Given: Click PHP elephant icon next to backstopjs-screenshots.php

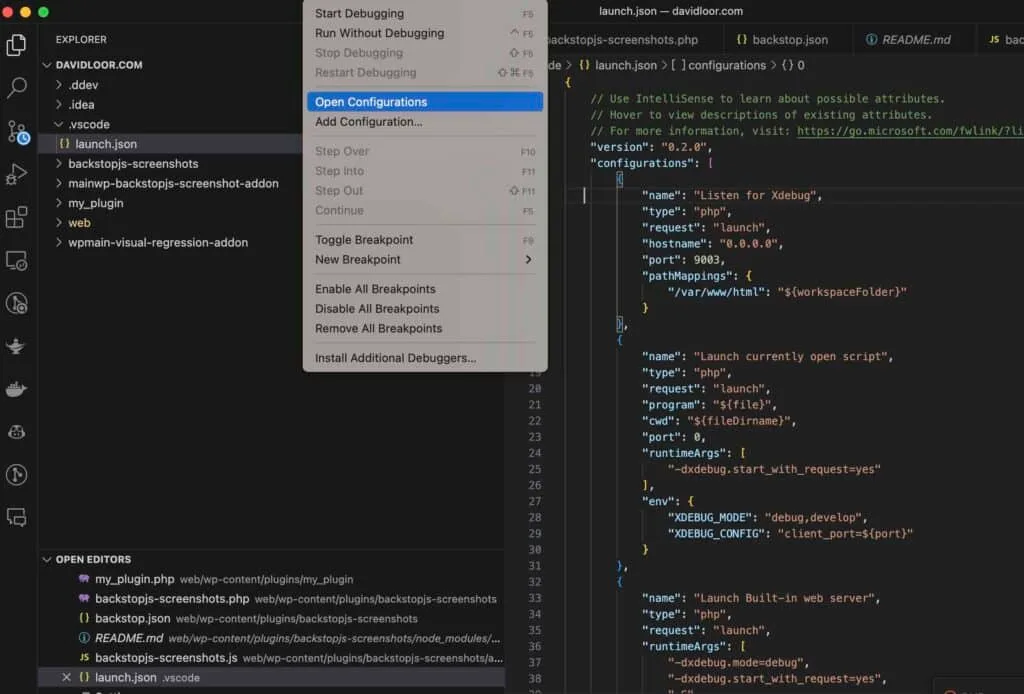Looking at the screenshot, I should [x=84, y=598].
